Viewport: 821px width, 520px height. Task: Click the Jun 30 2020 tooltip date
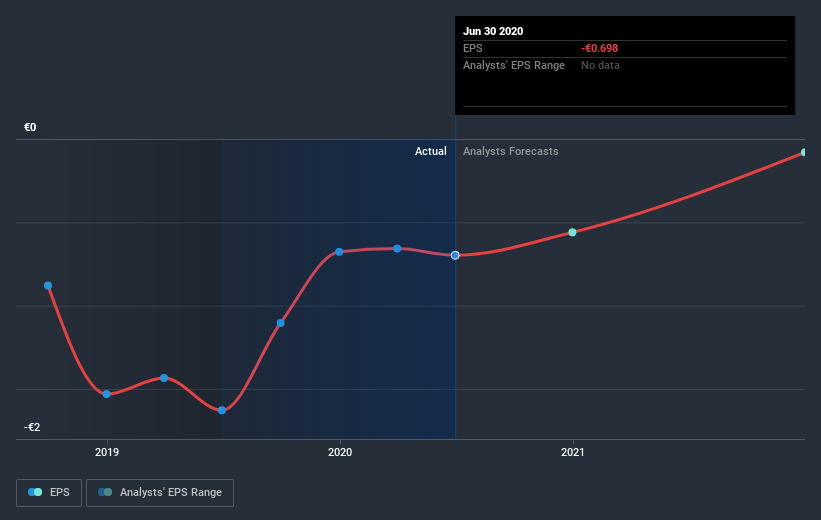[x=493, y=31]
